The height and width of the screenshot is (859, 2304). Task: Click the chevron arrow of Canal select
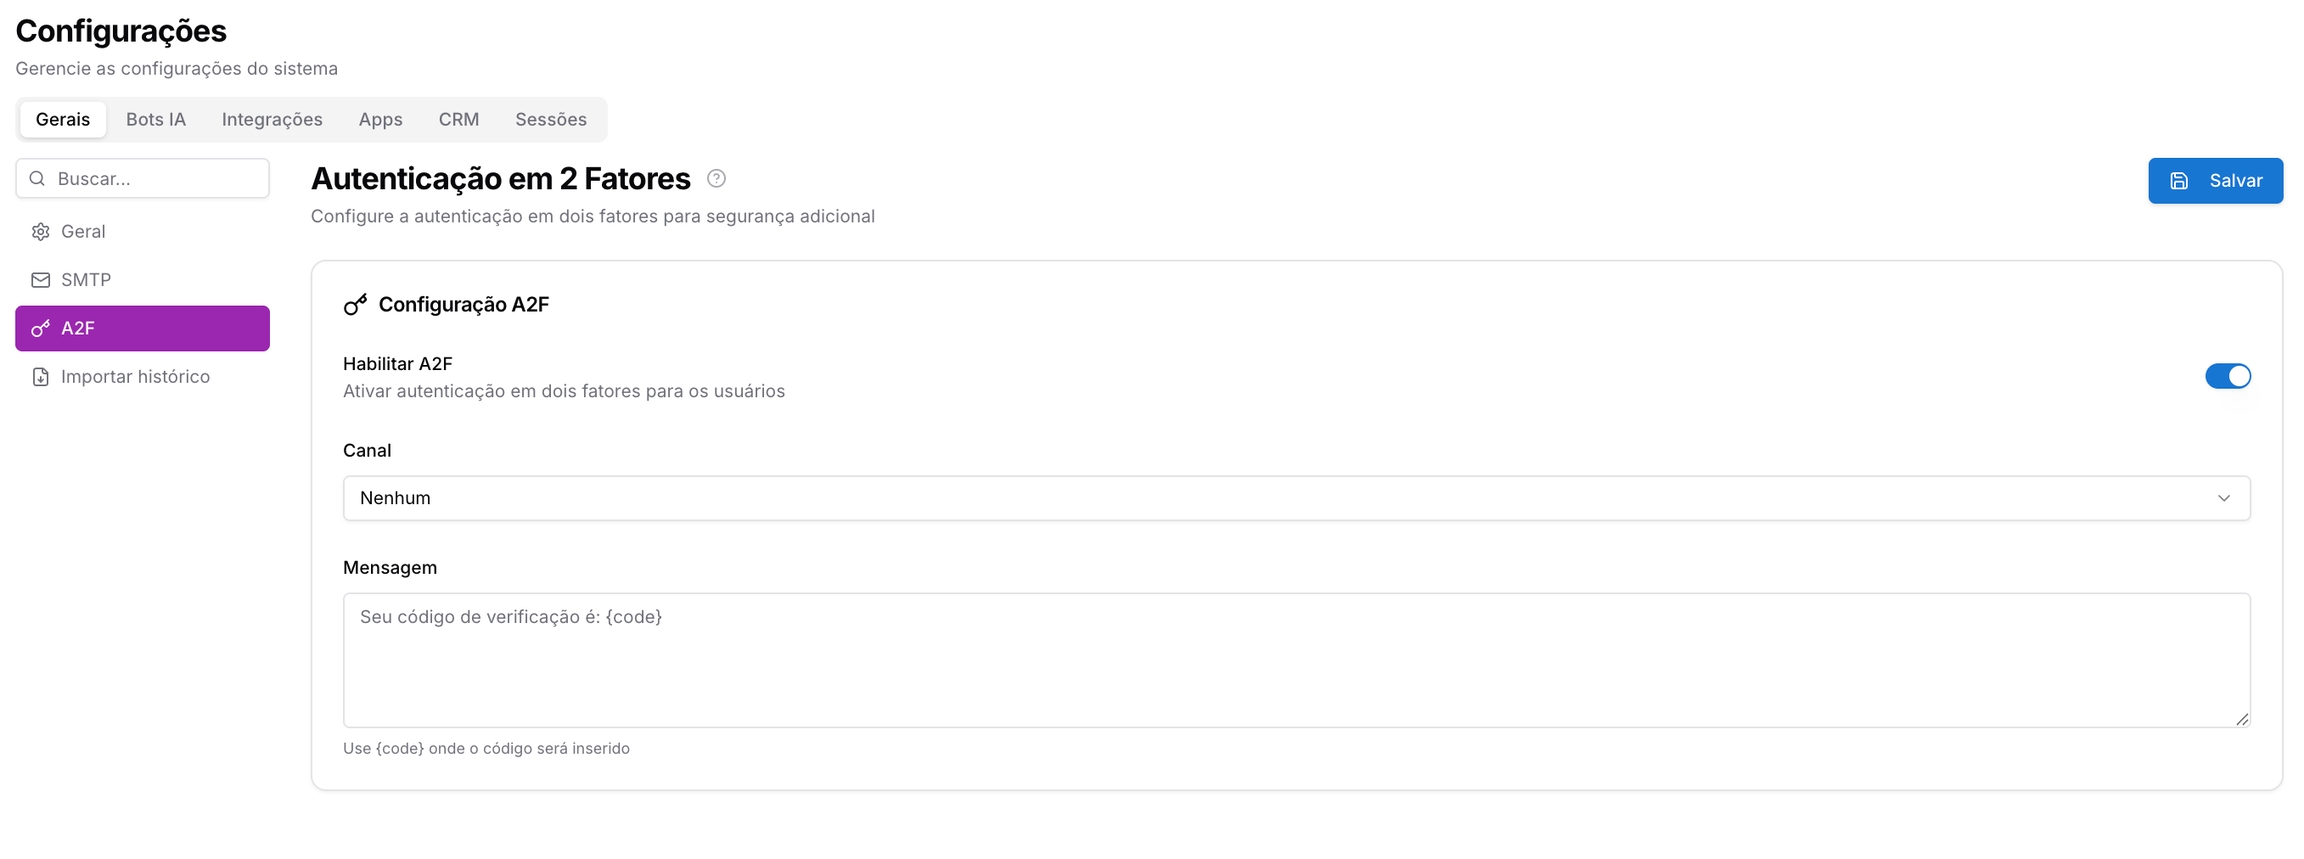click(x=2224, y=498)
